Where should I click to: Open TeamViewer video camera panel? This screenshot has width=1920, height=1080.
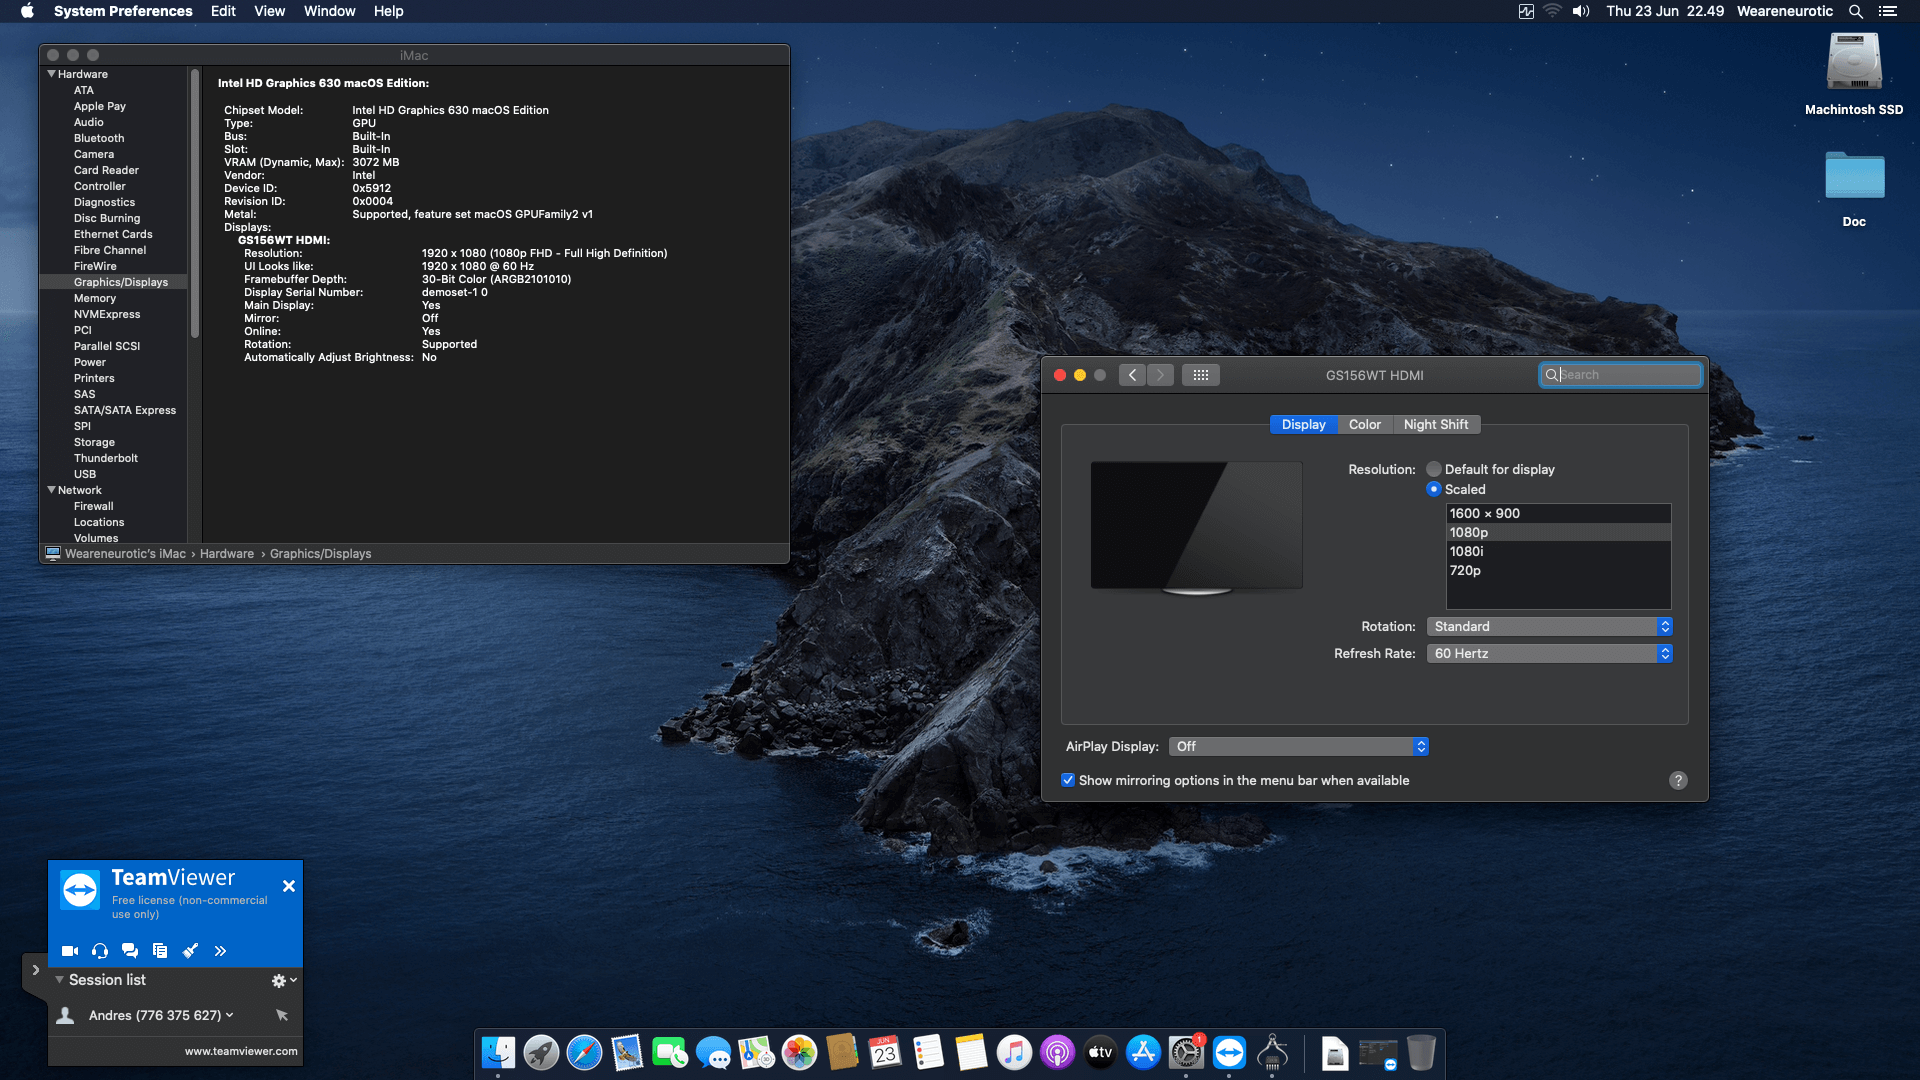pyautogui.click(x=70, y=951)
